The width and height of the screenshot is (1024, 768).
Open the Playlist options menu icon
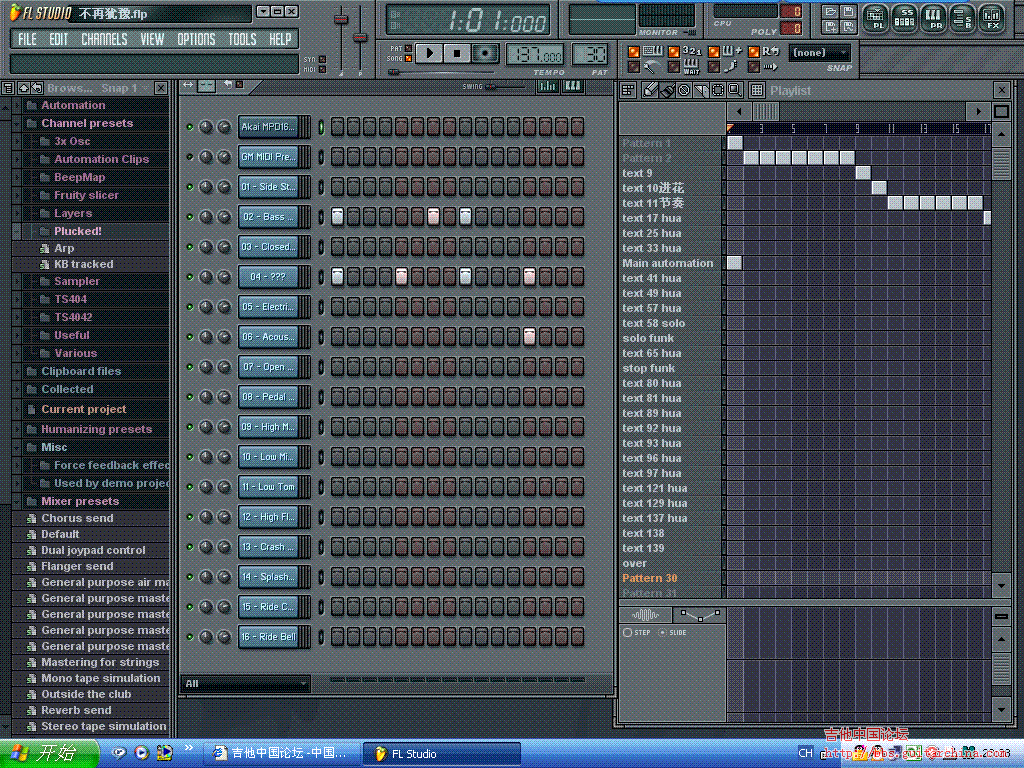tap(628, 90)
